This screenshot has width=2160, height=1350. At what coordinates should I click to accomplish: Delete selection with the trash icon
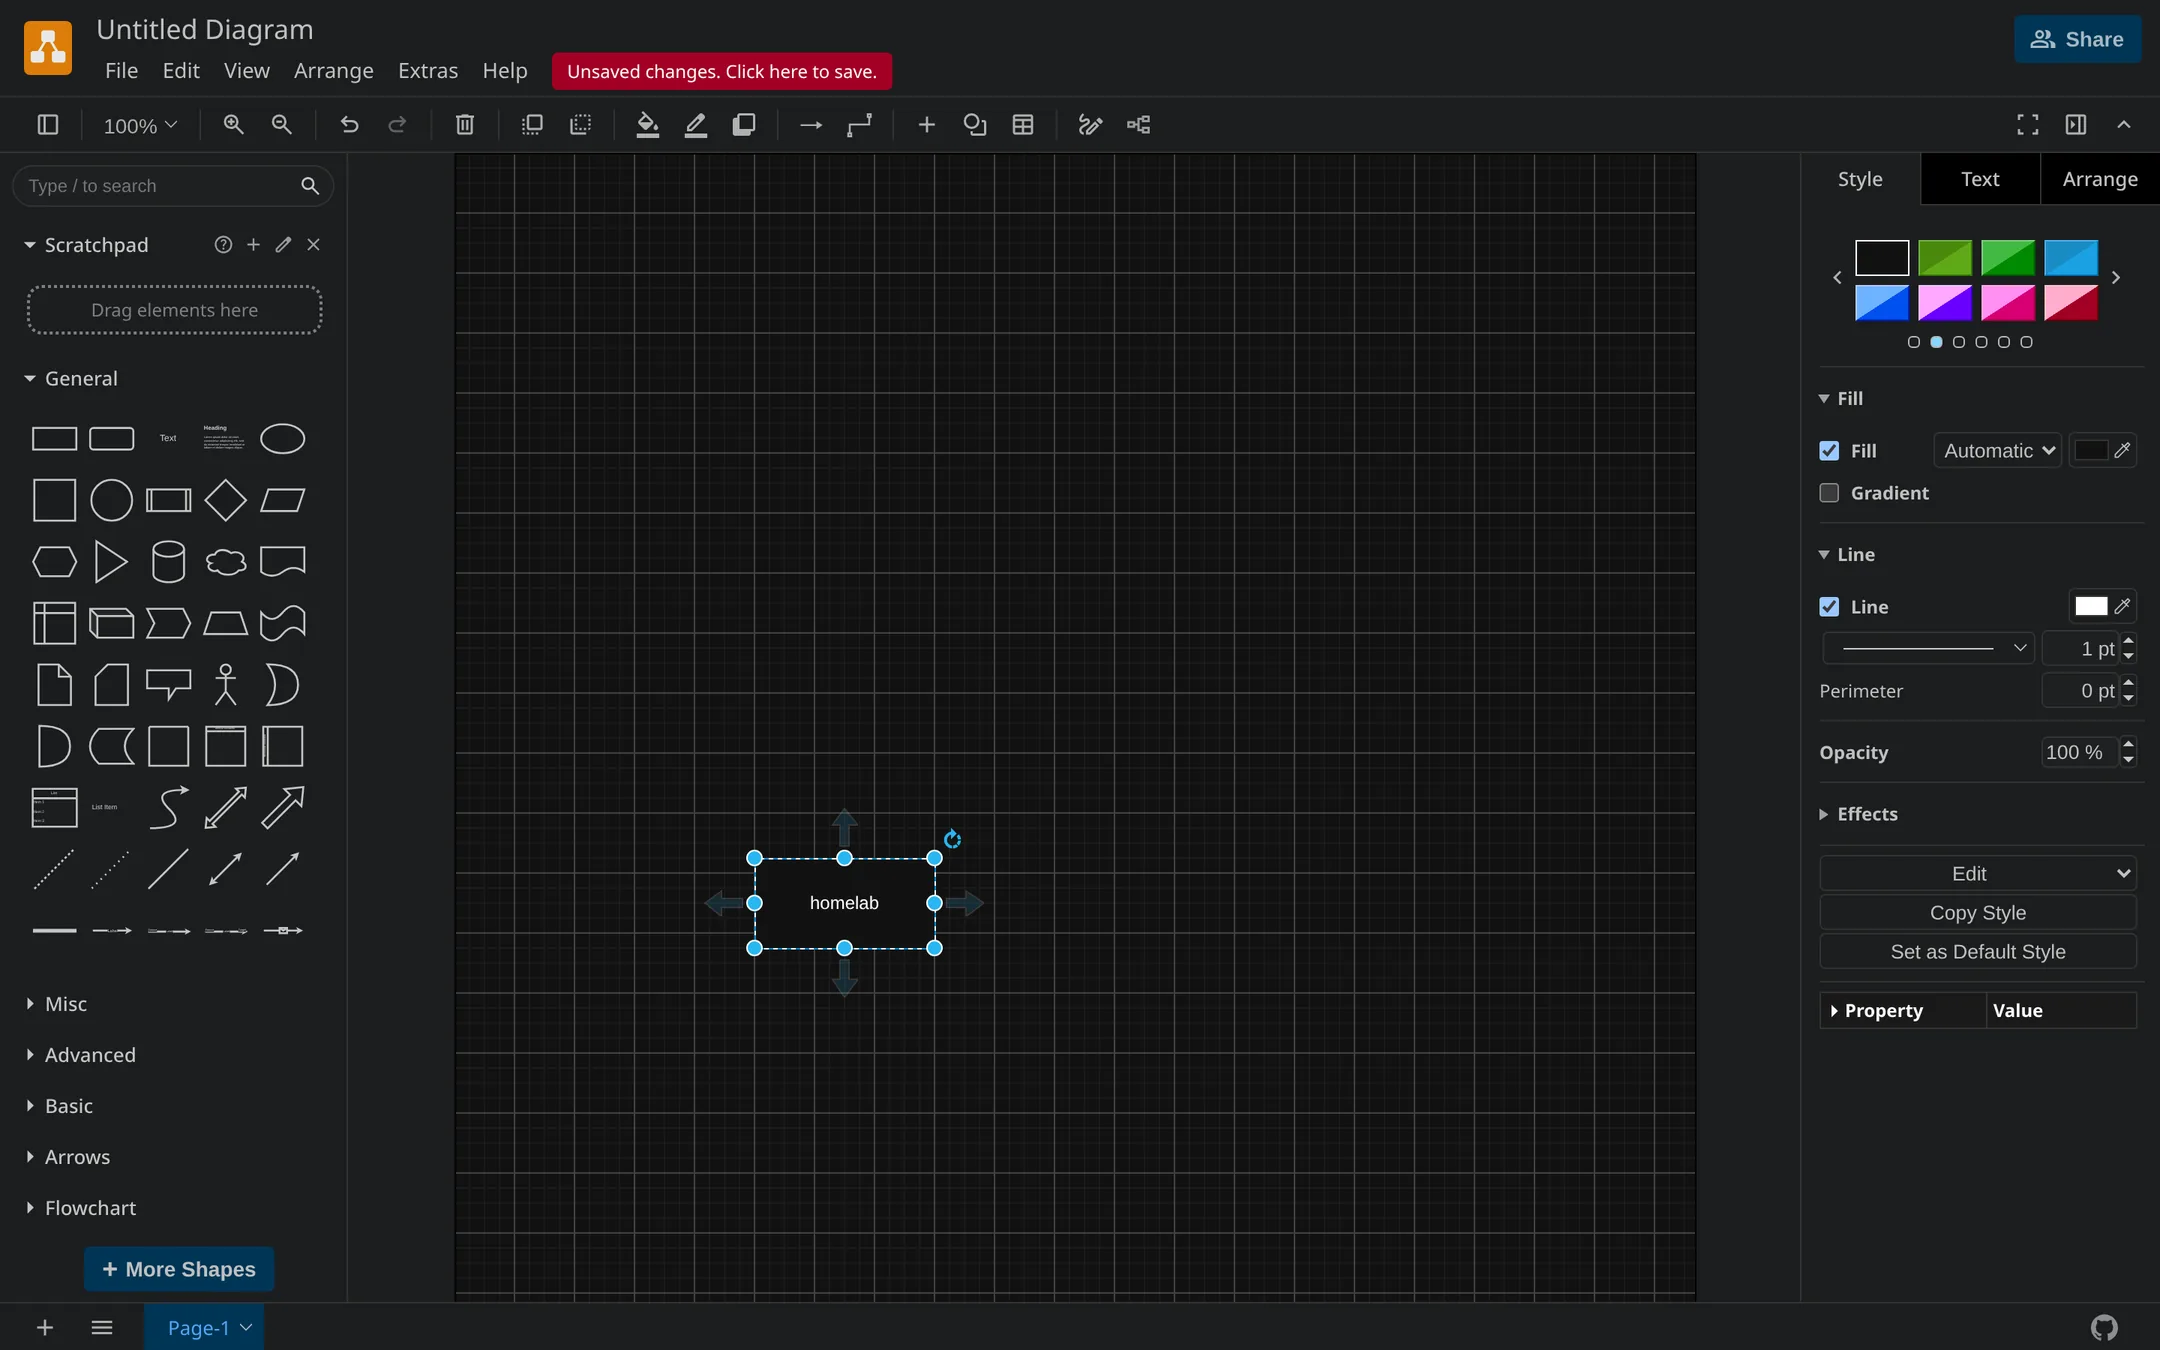click(x=465, y=125)
